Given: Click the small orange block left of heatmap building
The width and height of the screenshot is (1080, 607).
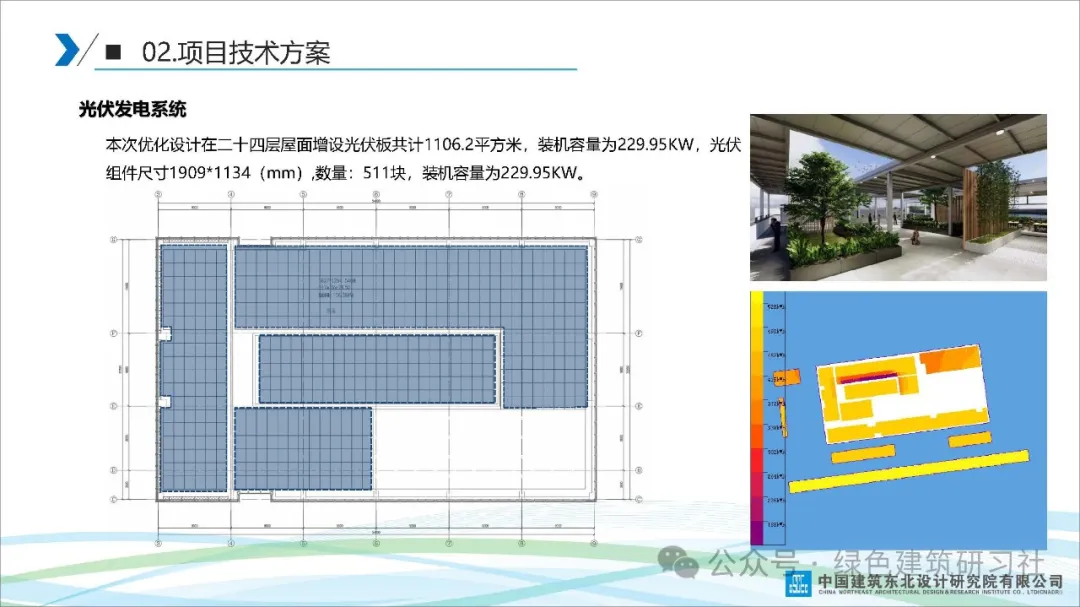Looking at the screenshot, I should click(788, 378).
